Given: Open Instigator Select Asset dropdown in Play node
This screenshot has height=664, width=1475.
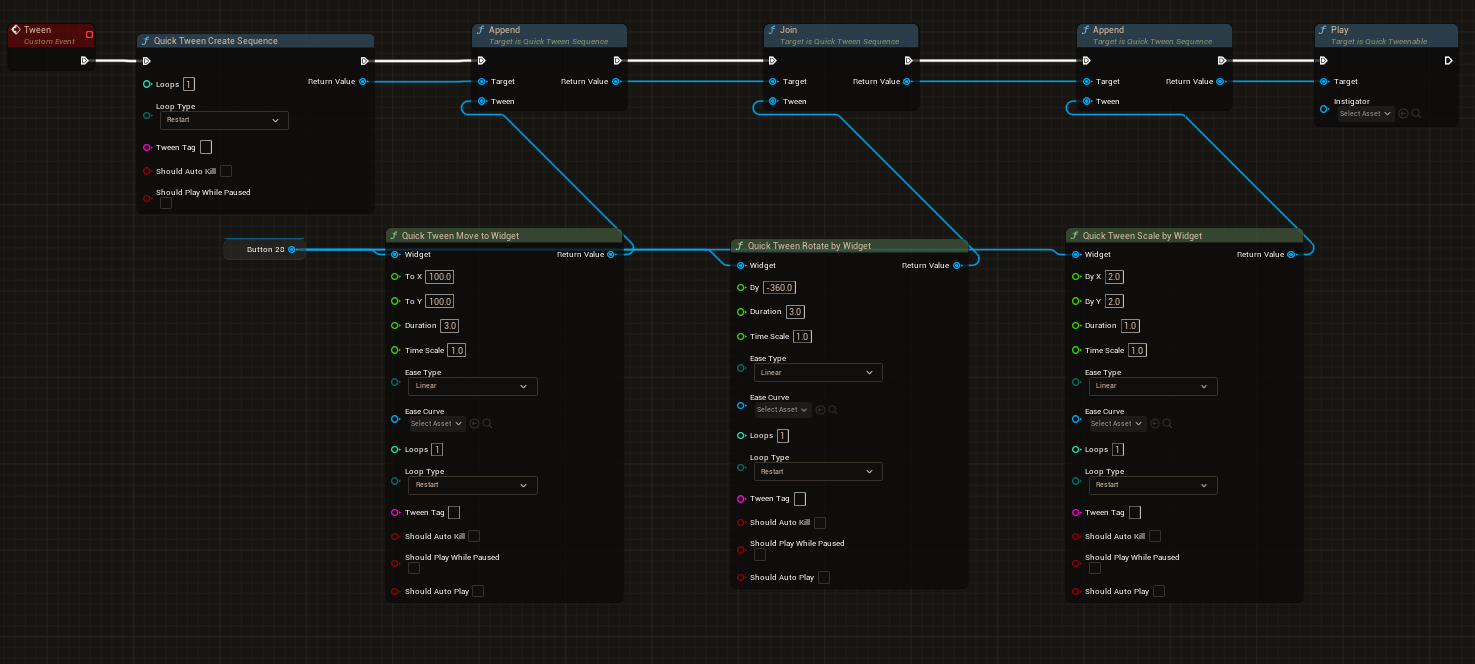Looking at the screenshot, I should (x=1365, y=114).
